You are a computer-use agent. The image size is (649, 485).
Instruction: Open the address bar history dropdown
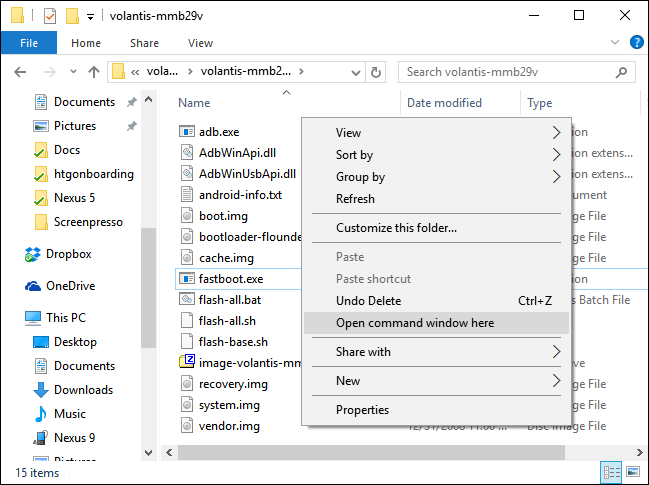355,72
